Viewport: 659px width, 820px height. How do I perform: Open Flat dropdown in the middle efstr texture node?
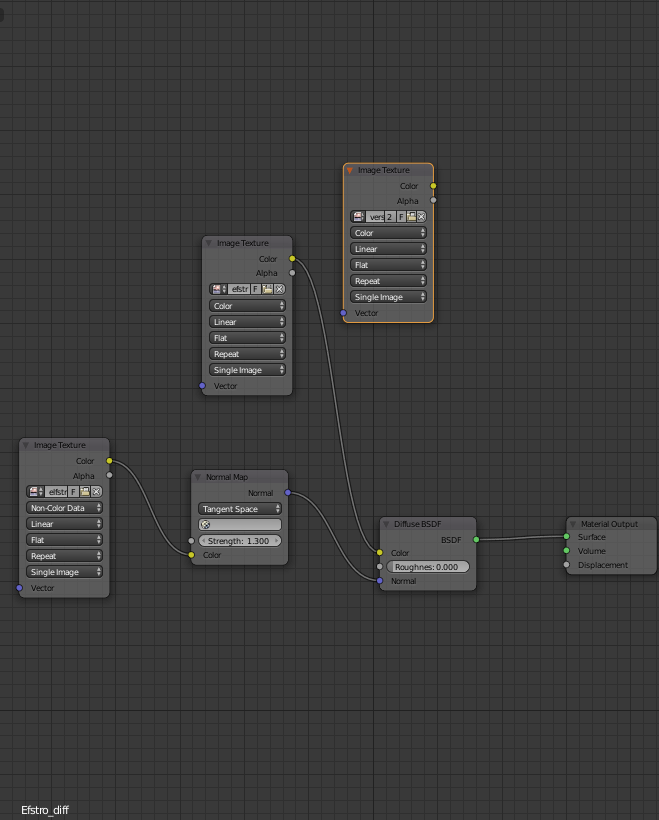(x=247, y=338)
